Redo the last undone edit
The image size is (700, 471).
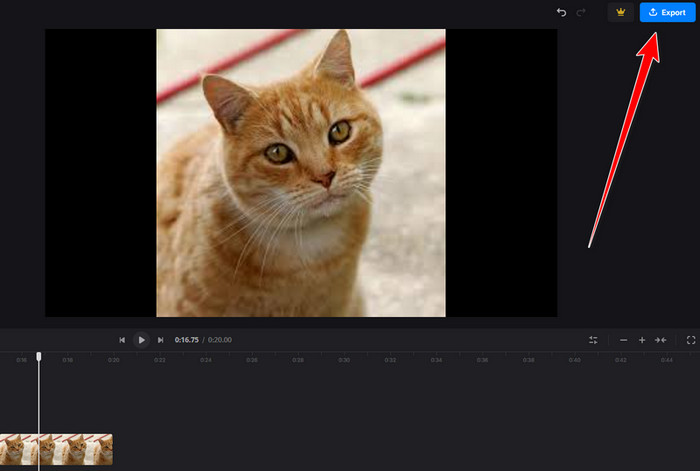(581, 13)
